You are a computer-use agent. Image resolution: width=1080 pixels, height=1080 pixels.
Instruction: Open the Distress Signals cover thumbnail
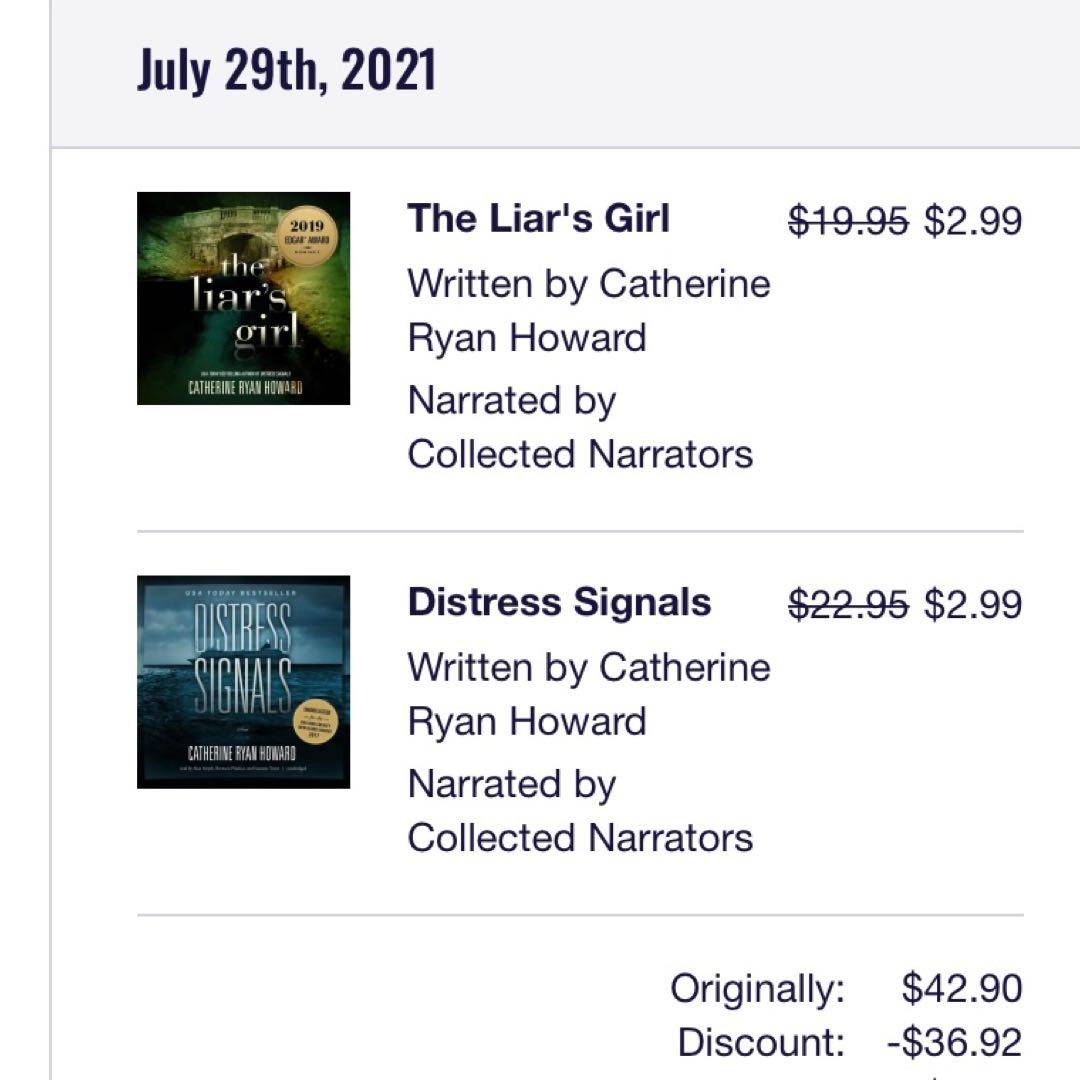click(x=243, y=682)
